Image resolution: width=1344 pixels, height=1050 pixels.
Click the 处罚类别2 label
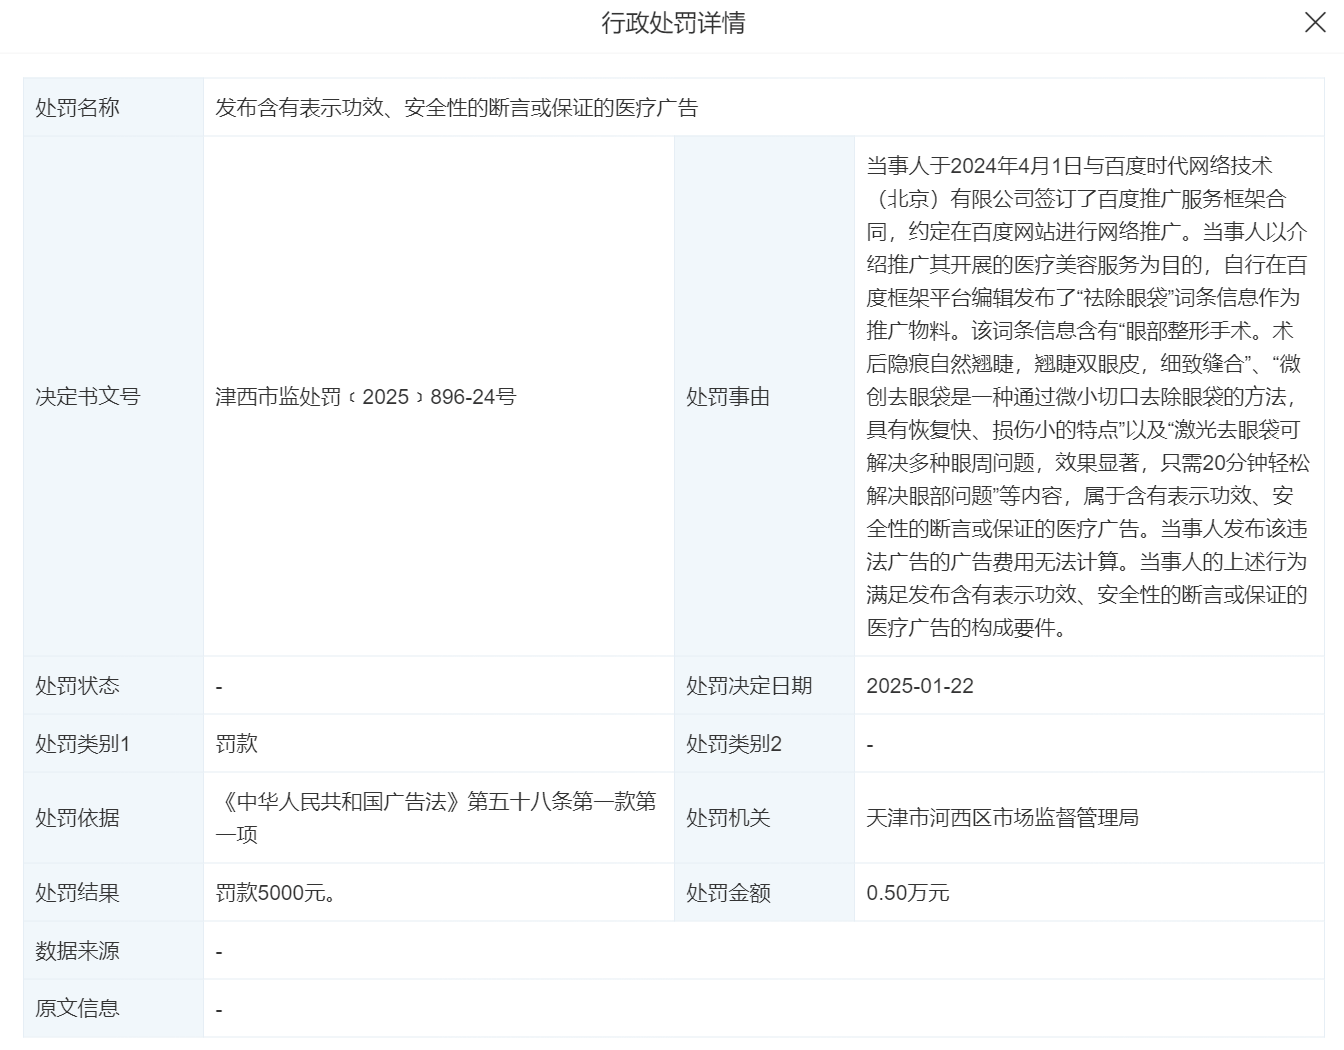point(734,744)
